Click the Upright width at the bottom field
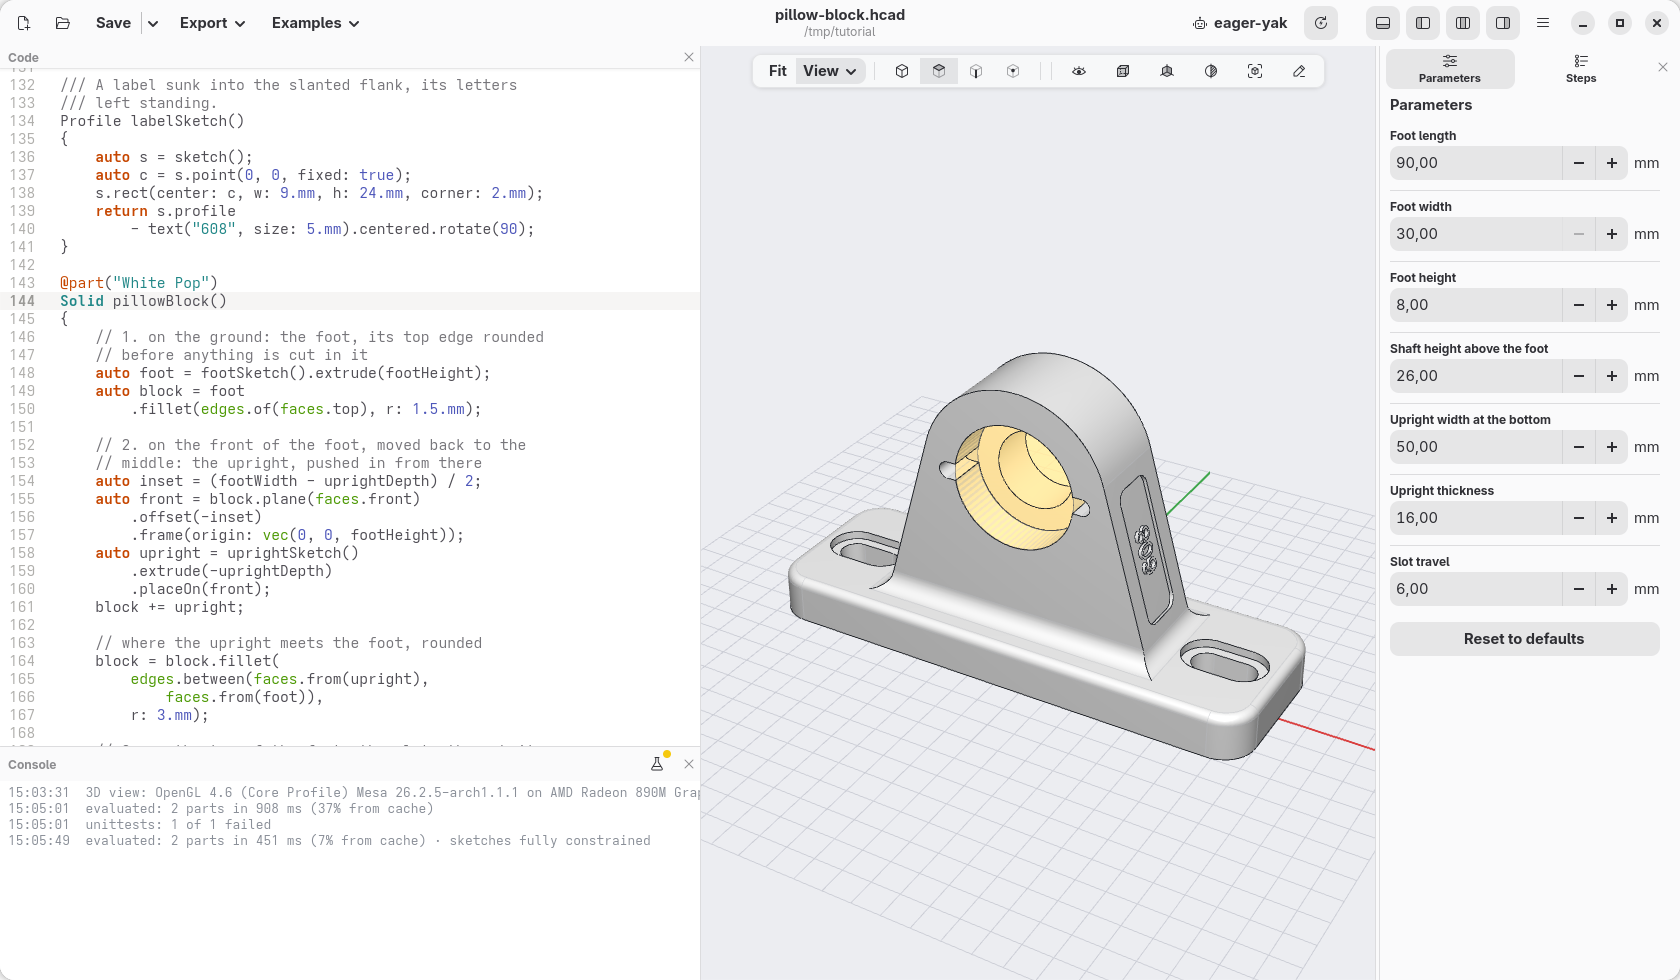1680x980 pixels. click(x=1476, y=447)
